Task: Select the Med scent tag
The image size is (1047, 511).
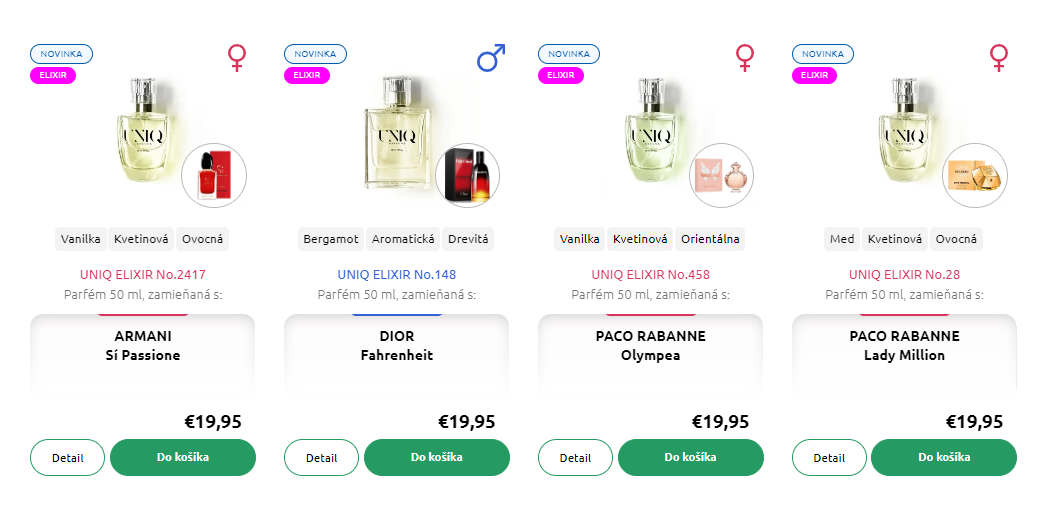Action: (x=842, y=239)
